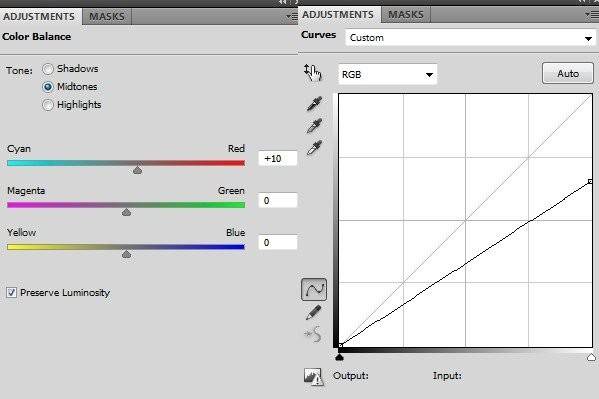Viewport: 599px width, 399px height.
Task: Click the Cyan-Red slider handle
Action: (138, 170)
